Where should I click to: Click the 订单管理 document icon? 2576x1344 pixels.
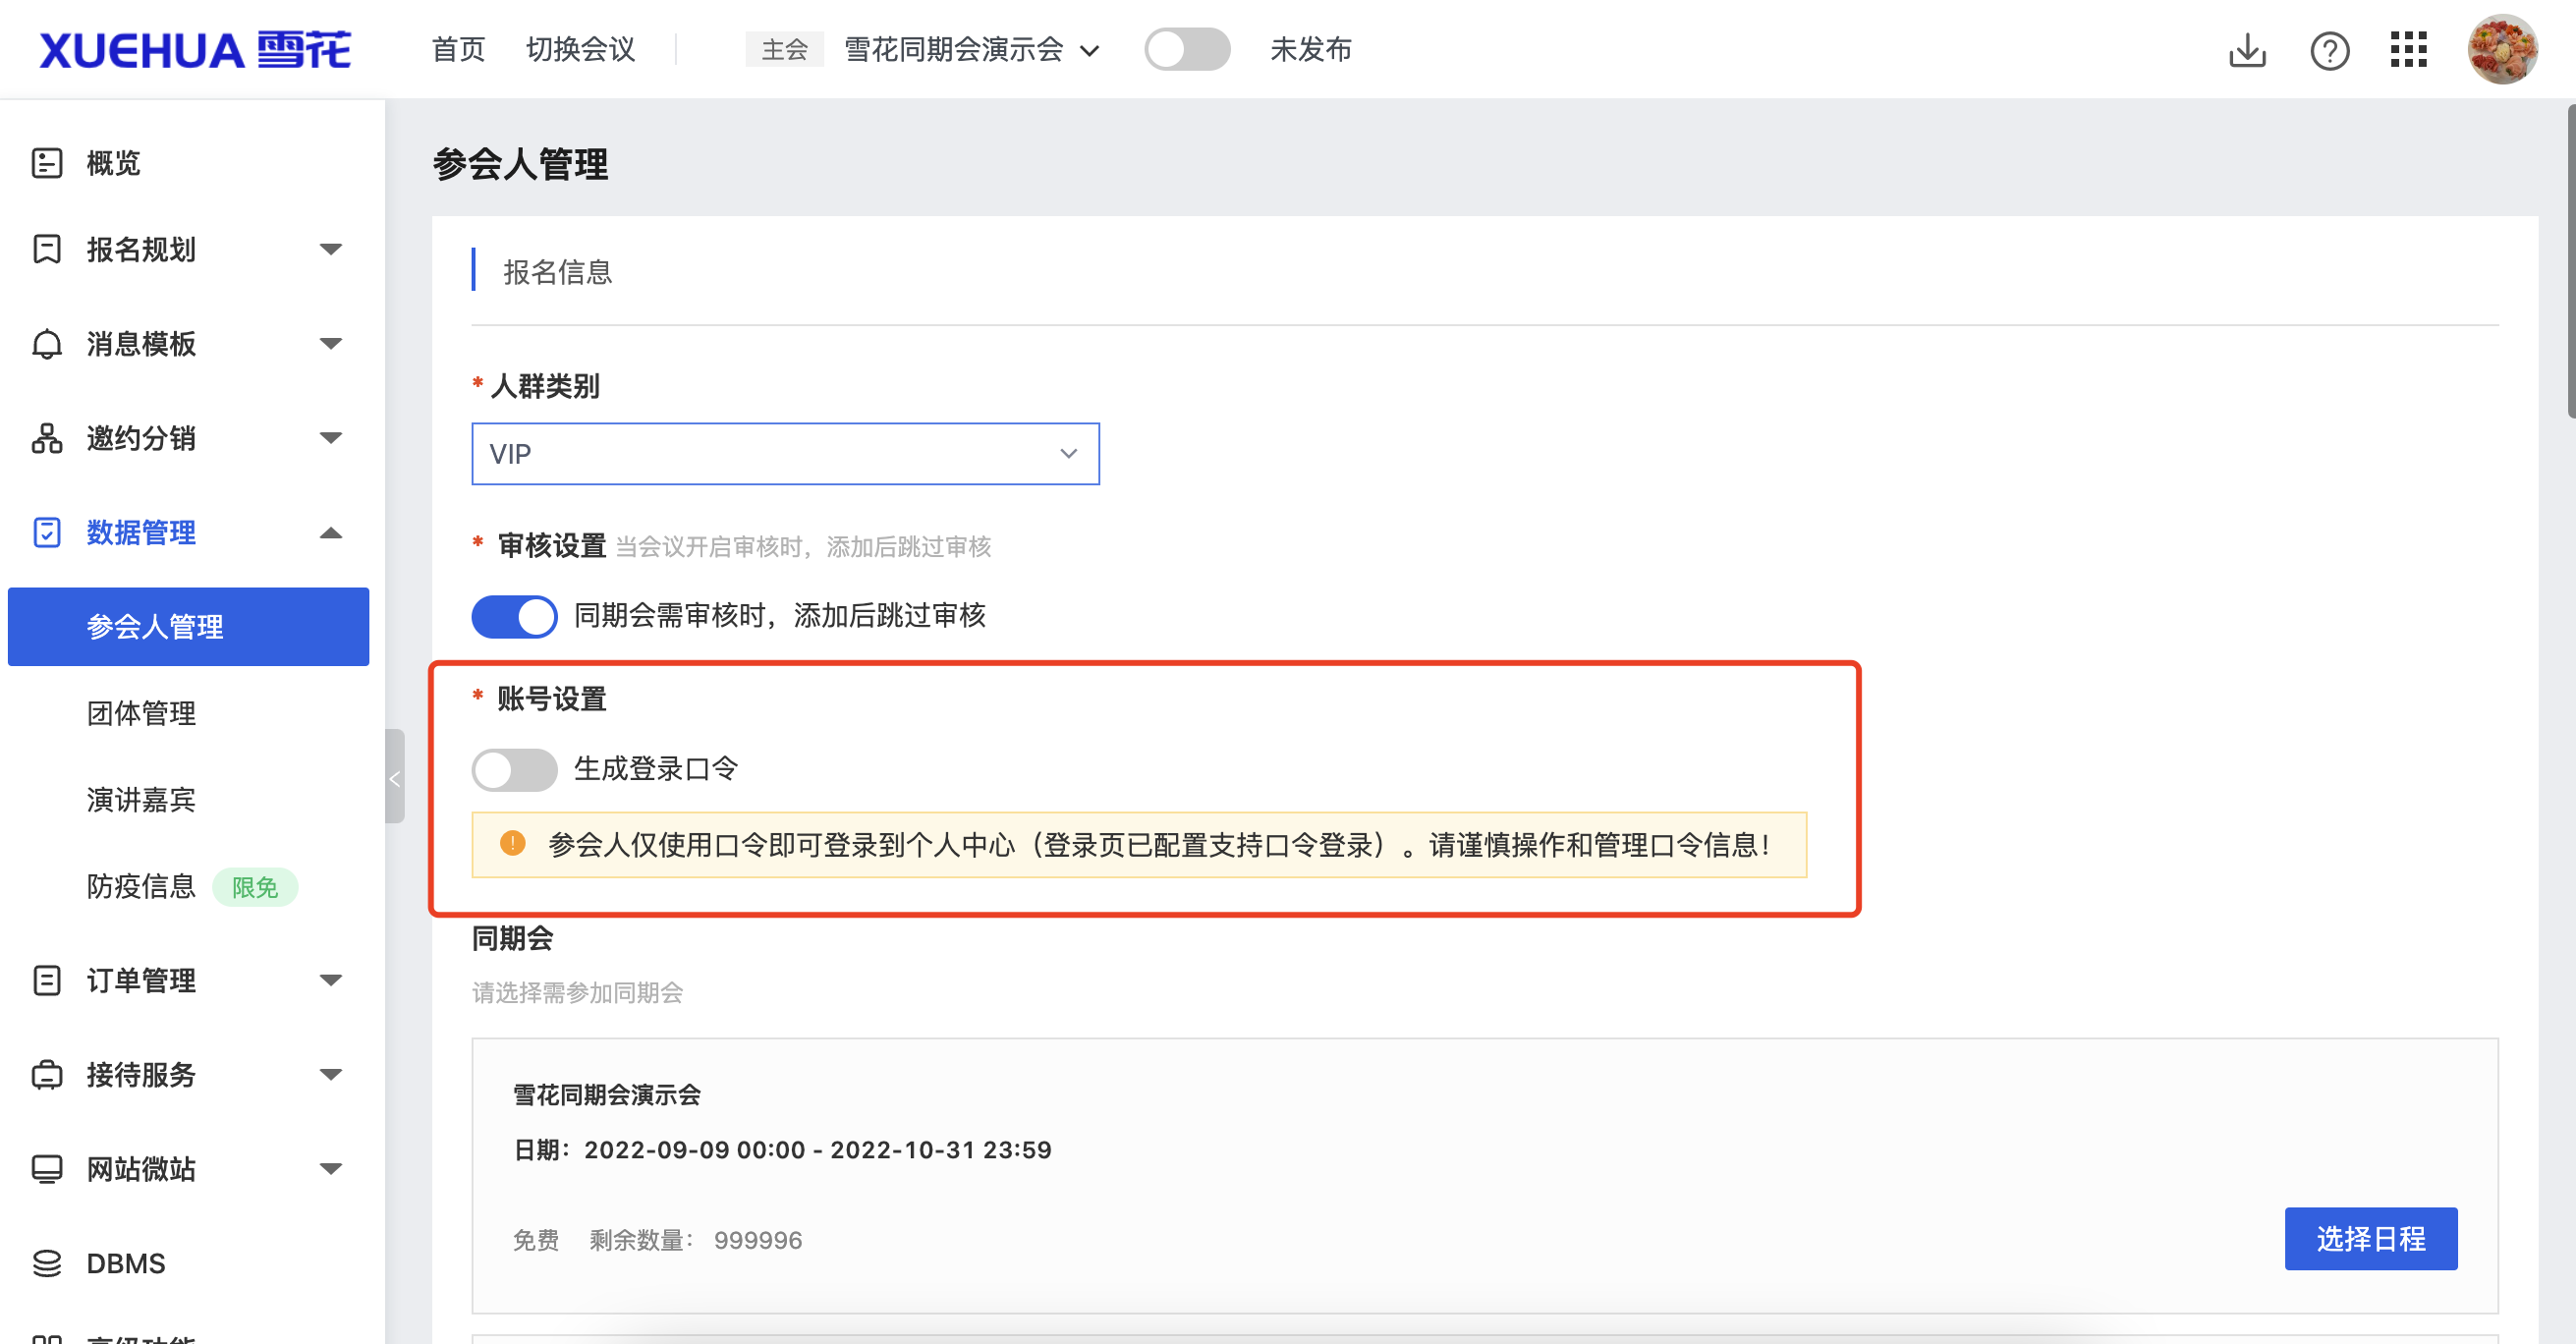[47, 980]
